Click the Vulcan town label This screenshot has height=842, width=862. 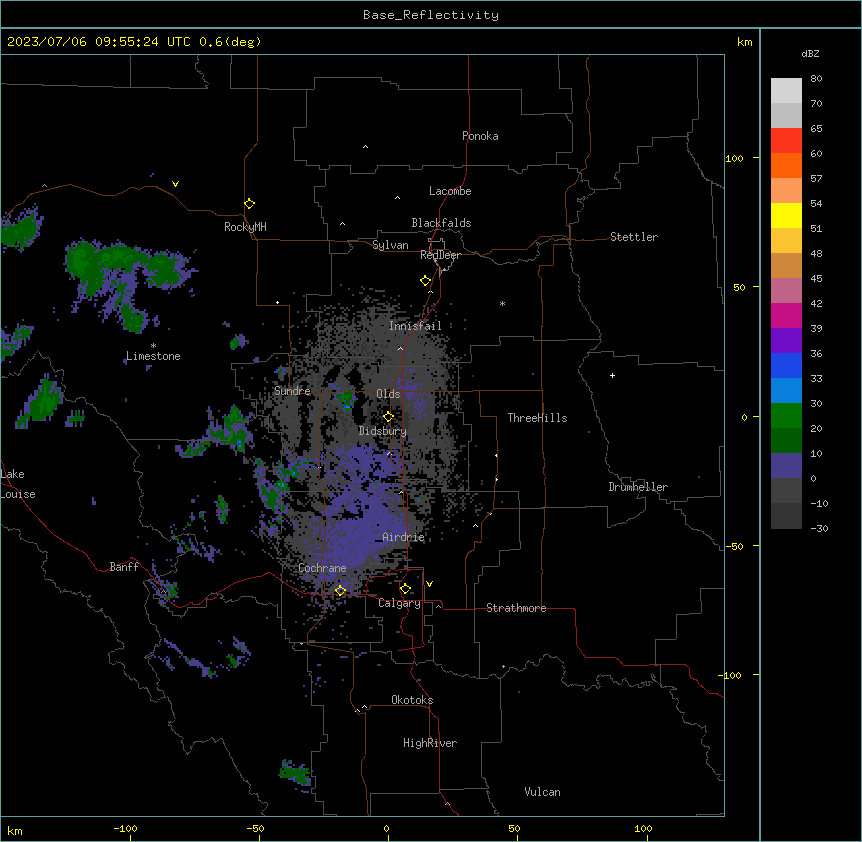point(543,792)
